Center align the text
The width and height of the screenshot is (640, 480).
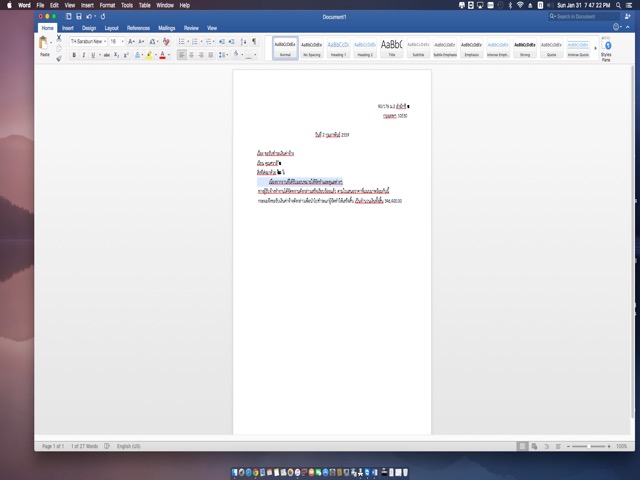pyautogui.click(x=193, y=55)
